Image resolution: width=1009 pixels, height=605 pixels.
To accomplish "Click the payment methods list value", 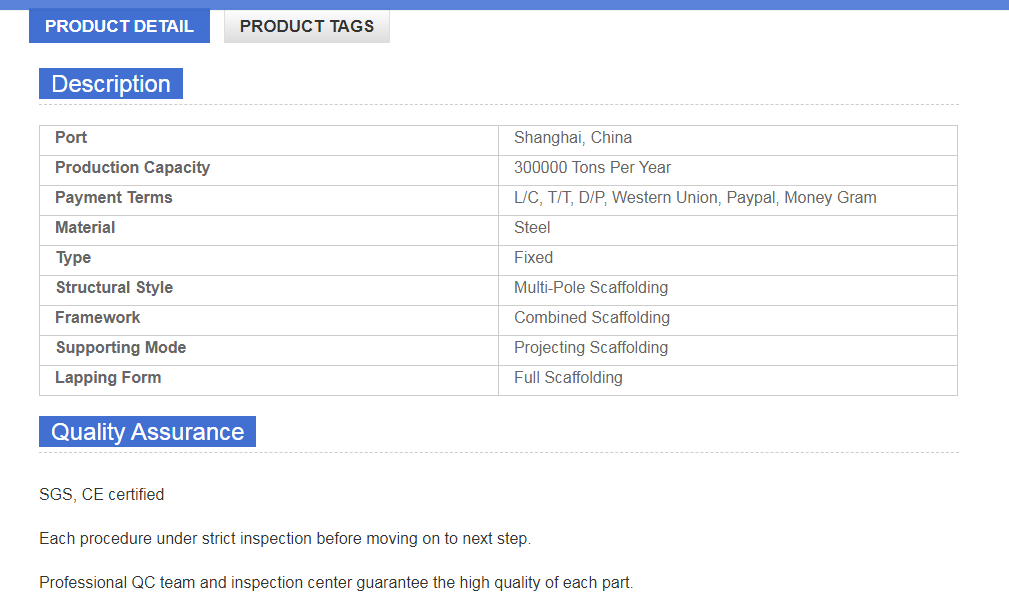I will pyautogui.click(x=695, y=198).
